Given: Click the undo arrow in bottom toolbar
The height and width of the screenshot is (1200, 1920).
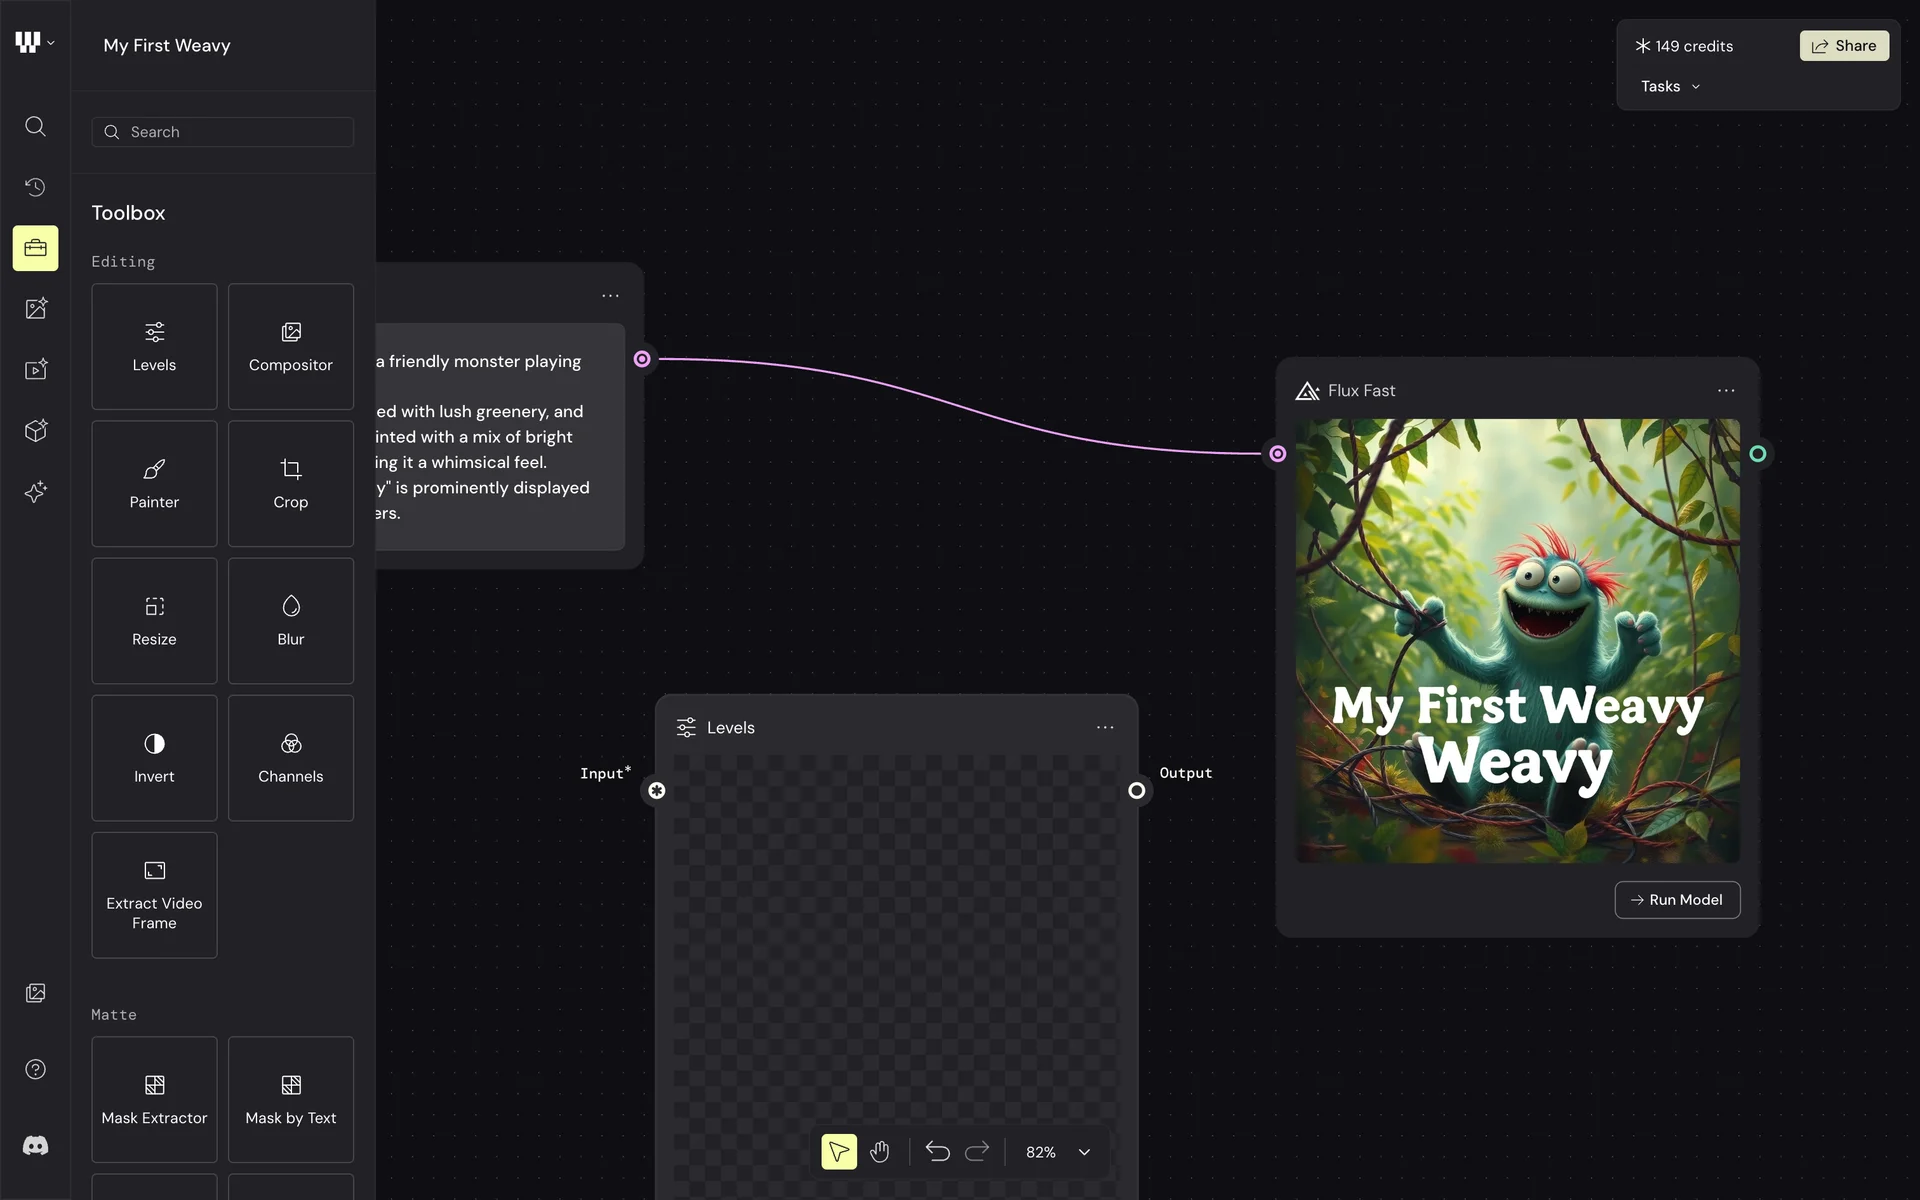Looking at the screenshot, I should click(937, 1152).
